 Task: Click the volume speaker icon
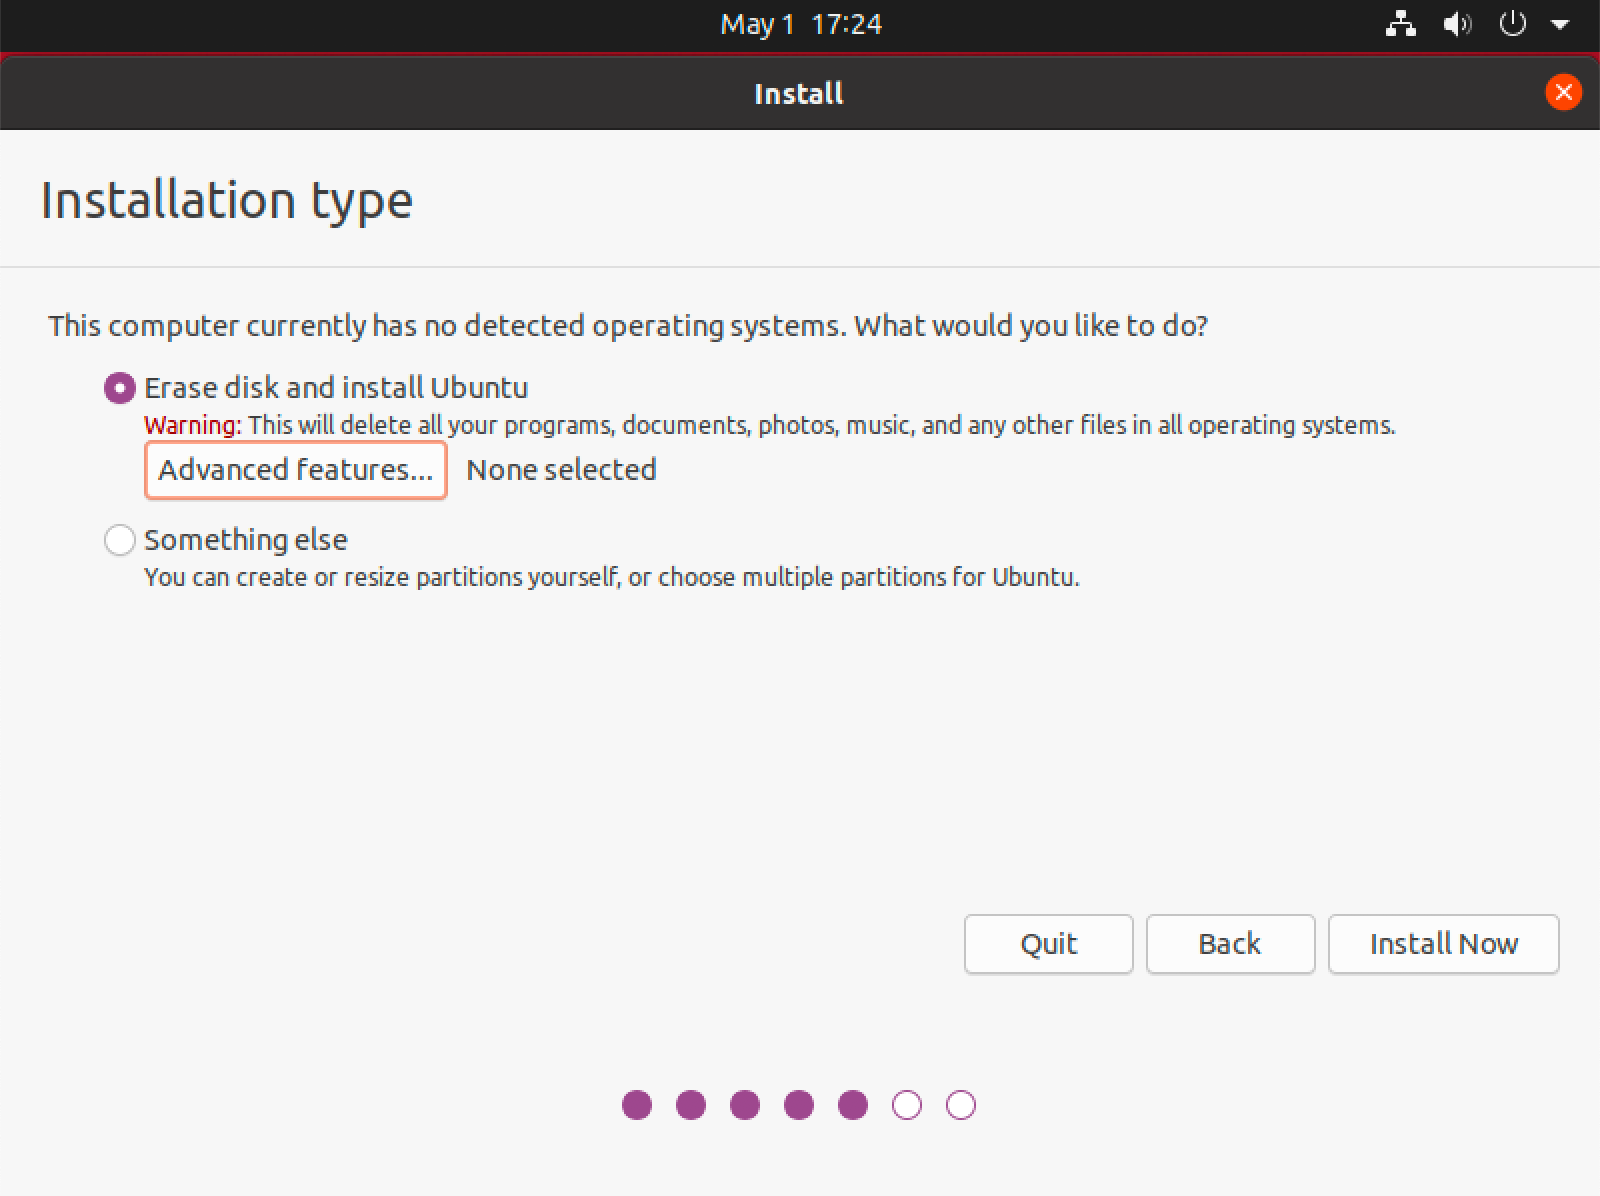[1457, 24]
